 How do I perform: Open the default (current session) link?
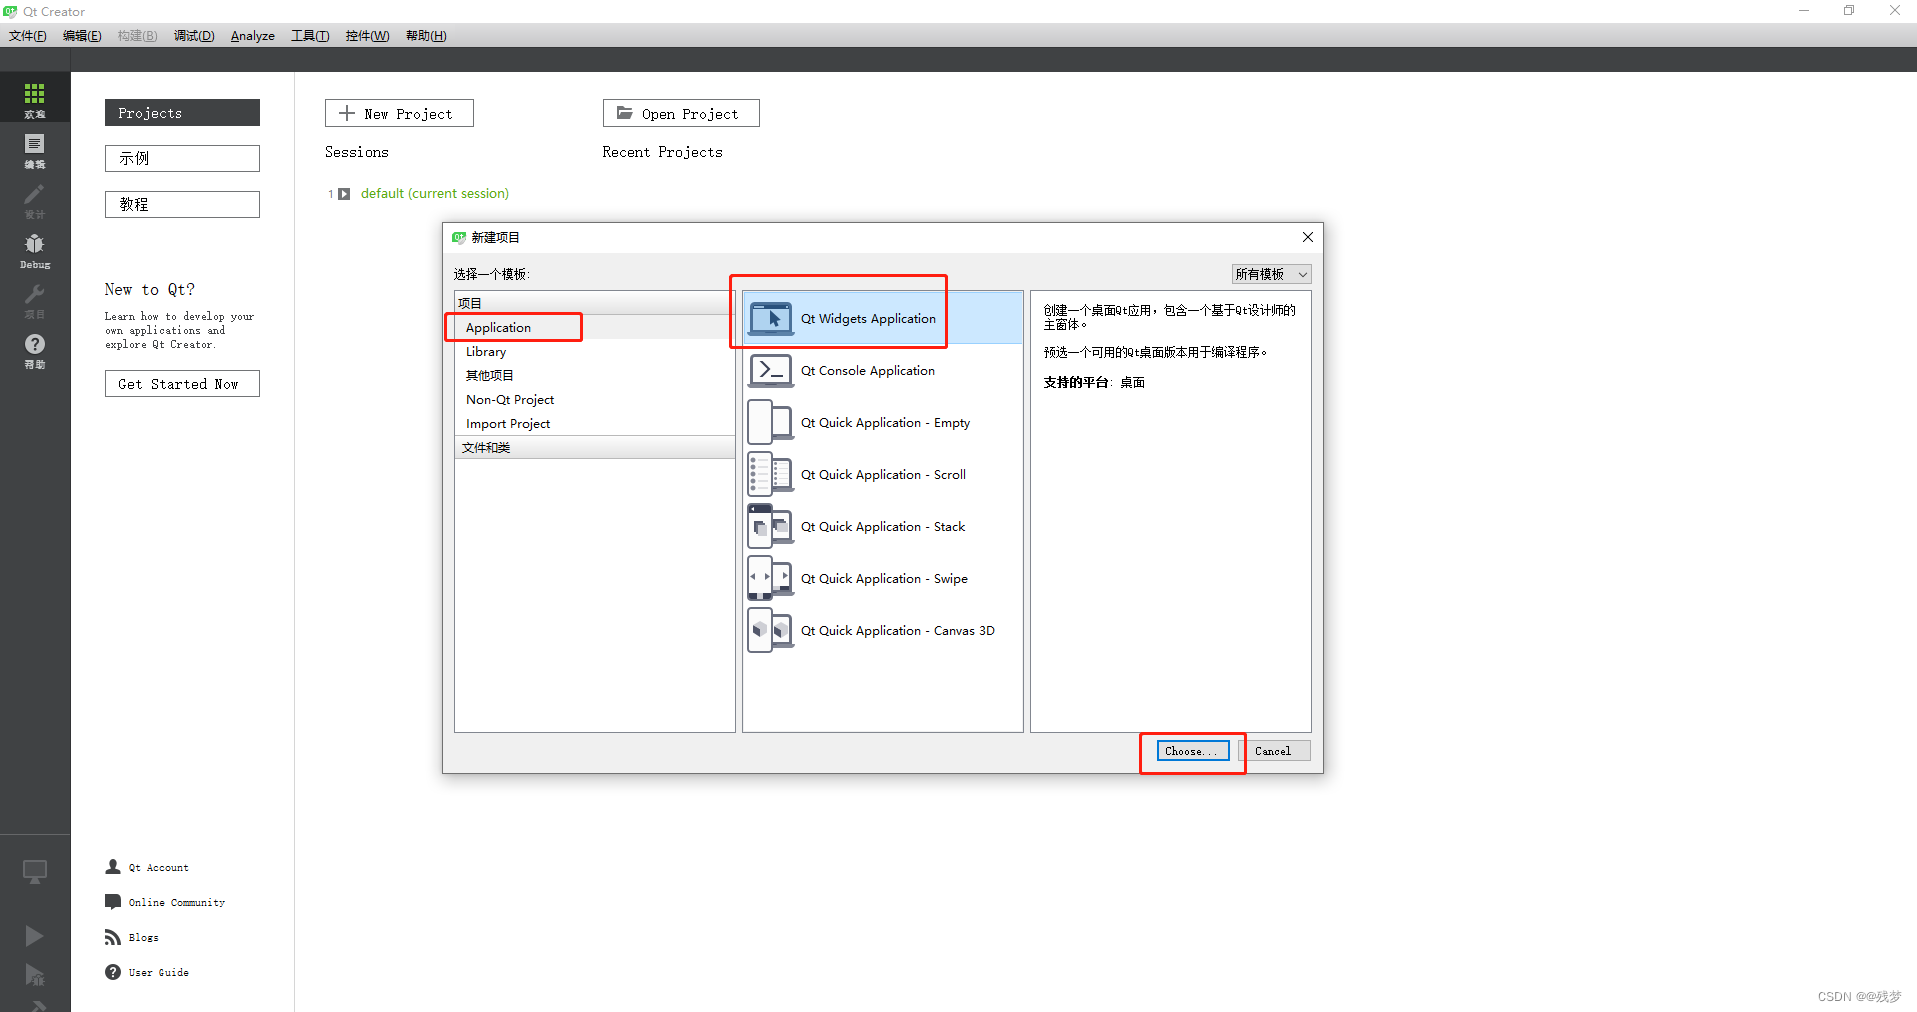click(x=435, y=194)
